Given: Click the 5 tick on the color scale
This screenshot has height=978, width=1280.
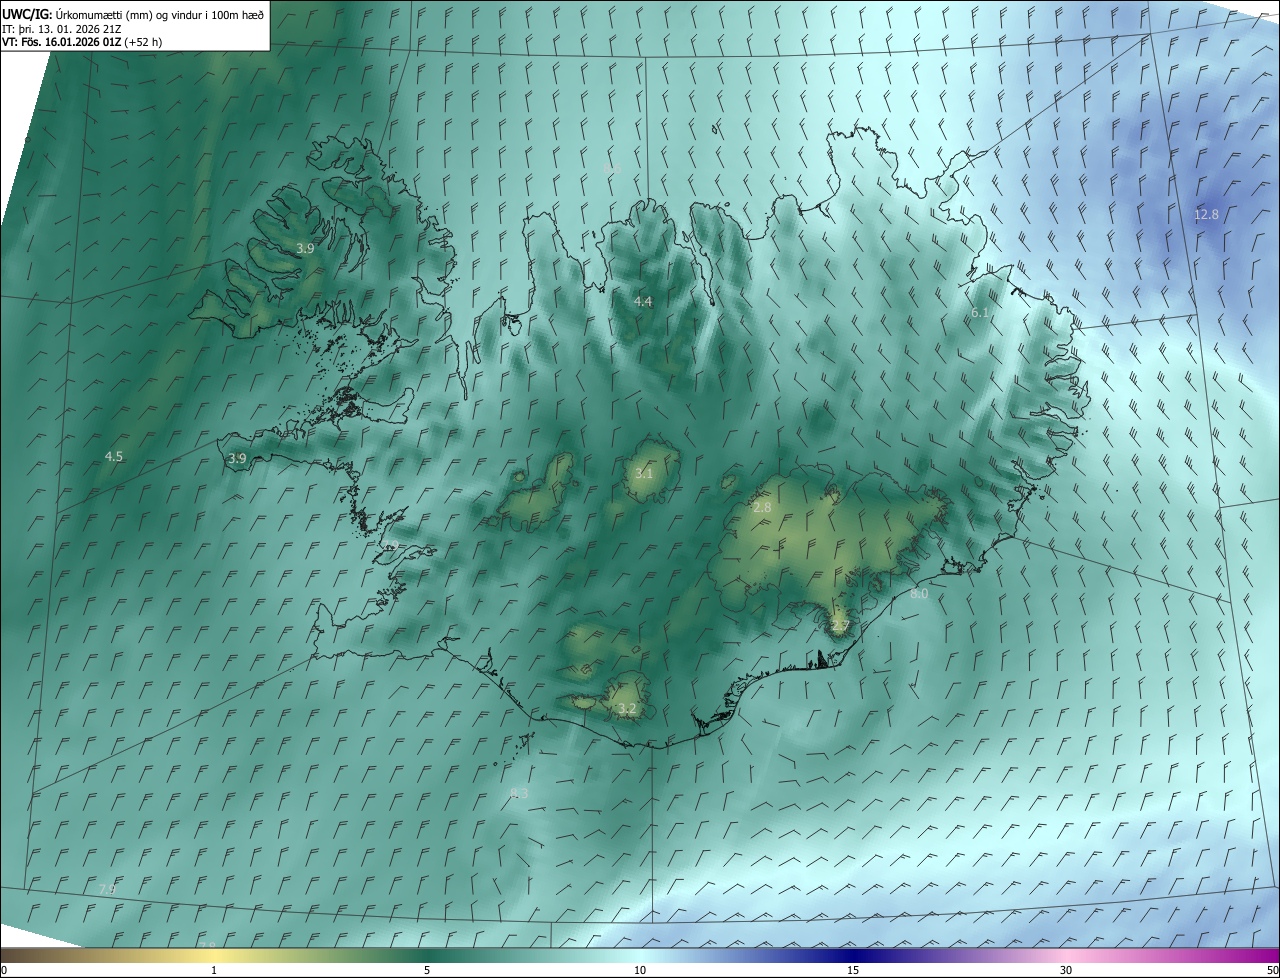Looking at the screenshot, I should coord(427,970).
